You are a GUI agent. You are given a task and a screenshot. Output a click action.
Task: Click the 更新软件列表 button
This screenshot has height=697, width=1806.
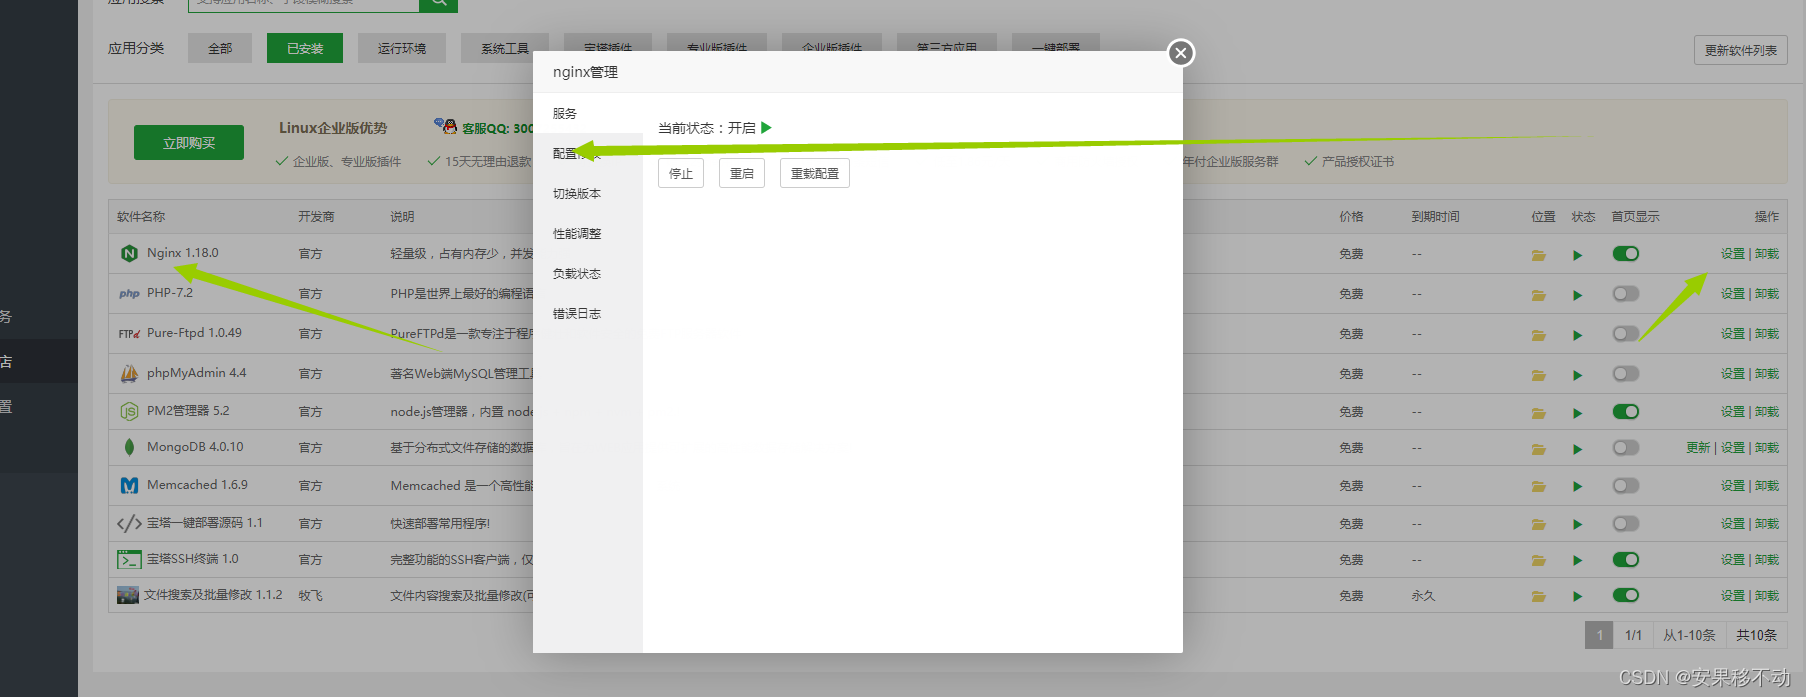[1741, 50]
